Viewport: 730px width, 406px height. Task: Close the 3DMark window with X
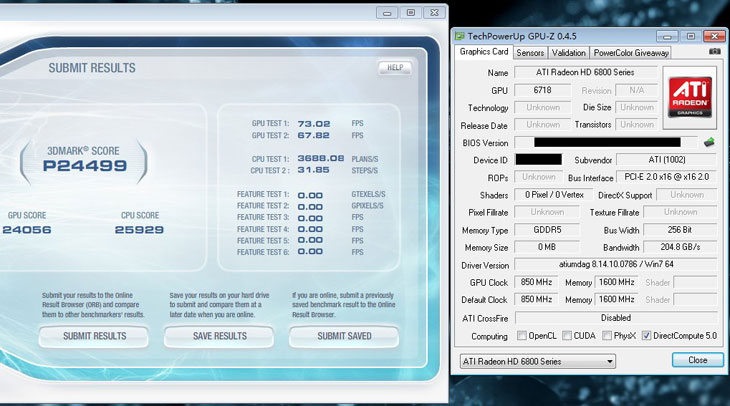click(432, 13)
